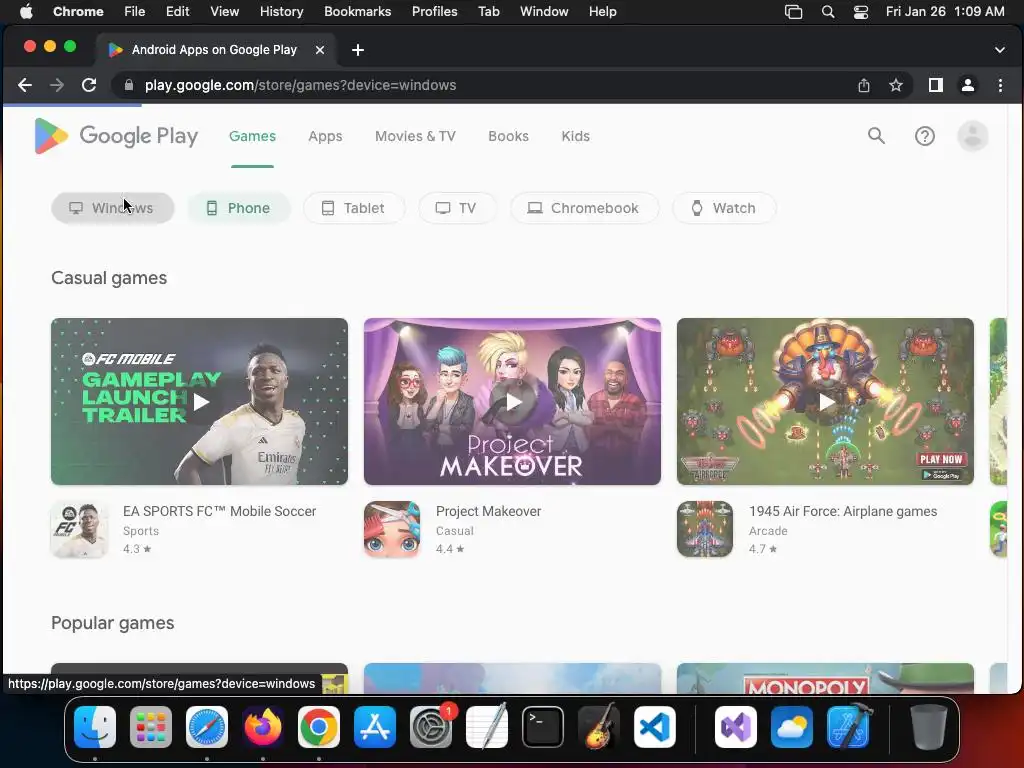Bookmark this tab with star icon
The height and width of the screenshot is (768, 1024).
coord(896,85)
